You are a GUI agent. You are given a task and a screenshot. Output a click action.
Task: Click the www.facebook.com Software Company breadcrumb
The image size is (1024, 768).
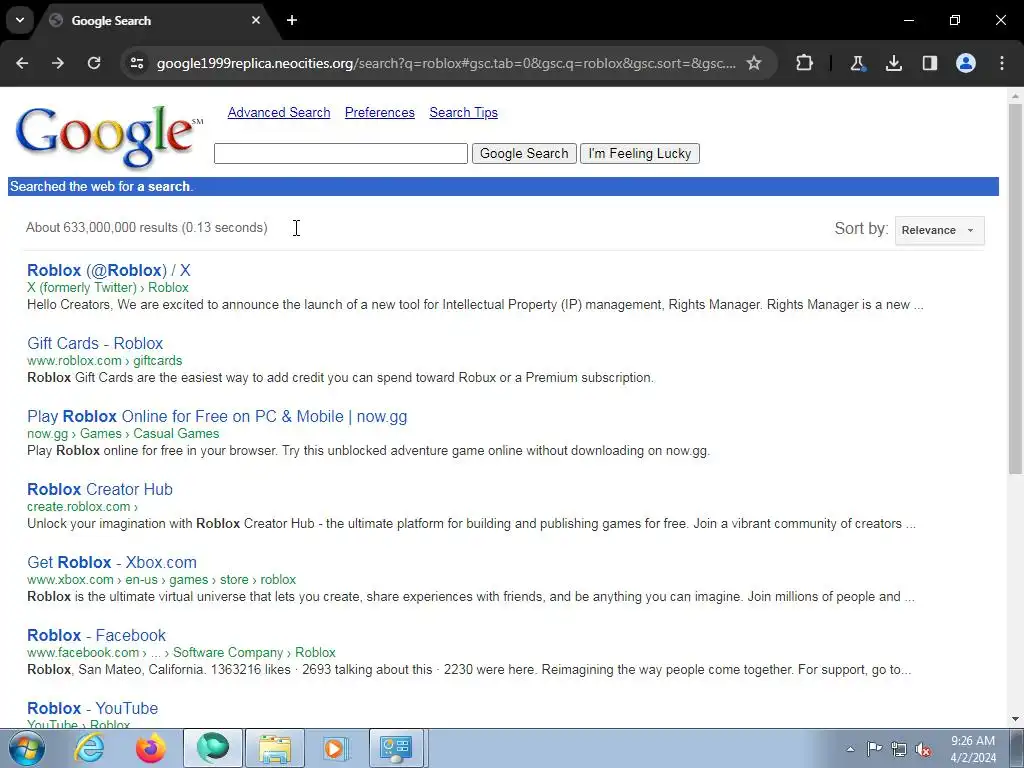click(x=181, y=653)
